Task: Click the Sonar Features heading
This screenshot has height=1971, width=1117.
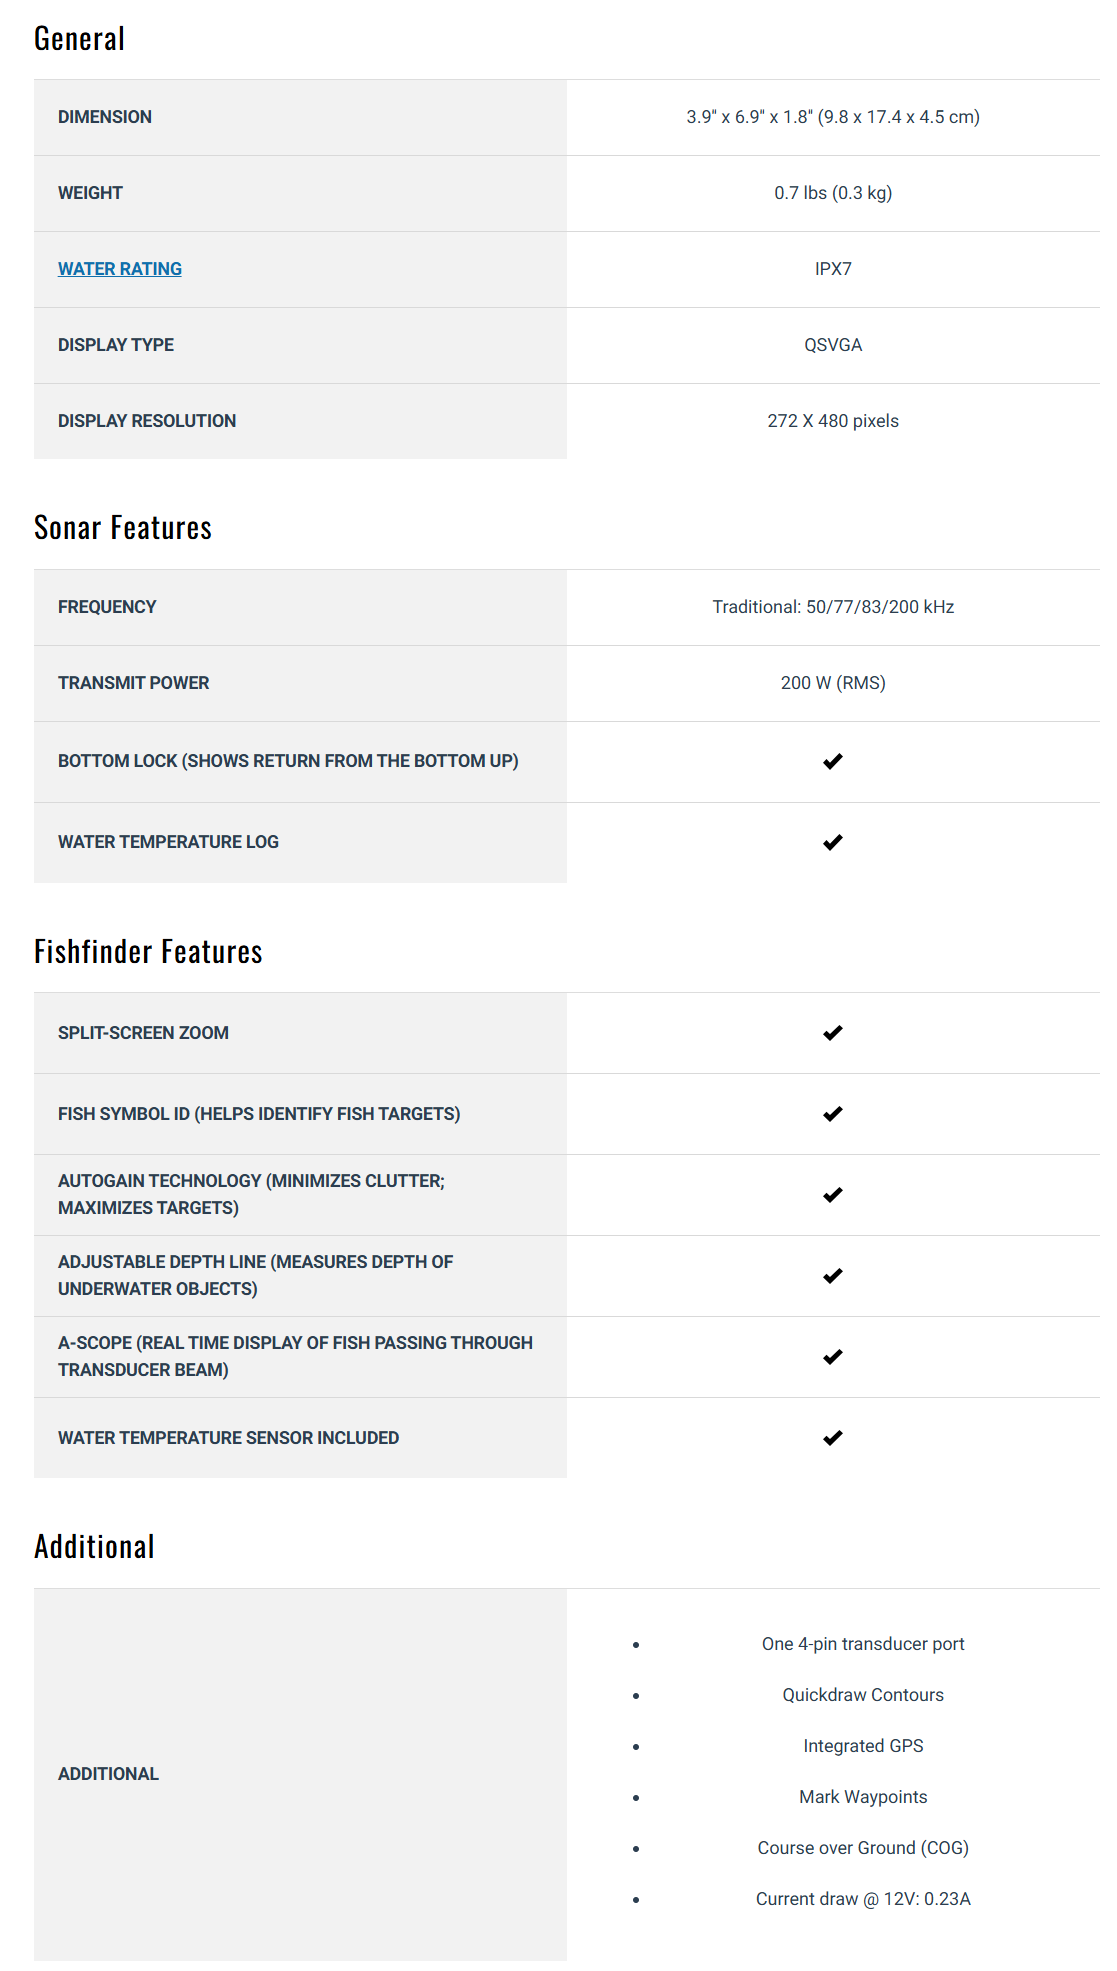Action: tap(123, 528)
